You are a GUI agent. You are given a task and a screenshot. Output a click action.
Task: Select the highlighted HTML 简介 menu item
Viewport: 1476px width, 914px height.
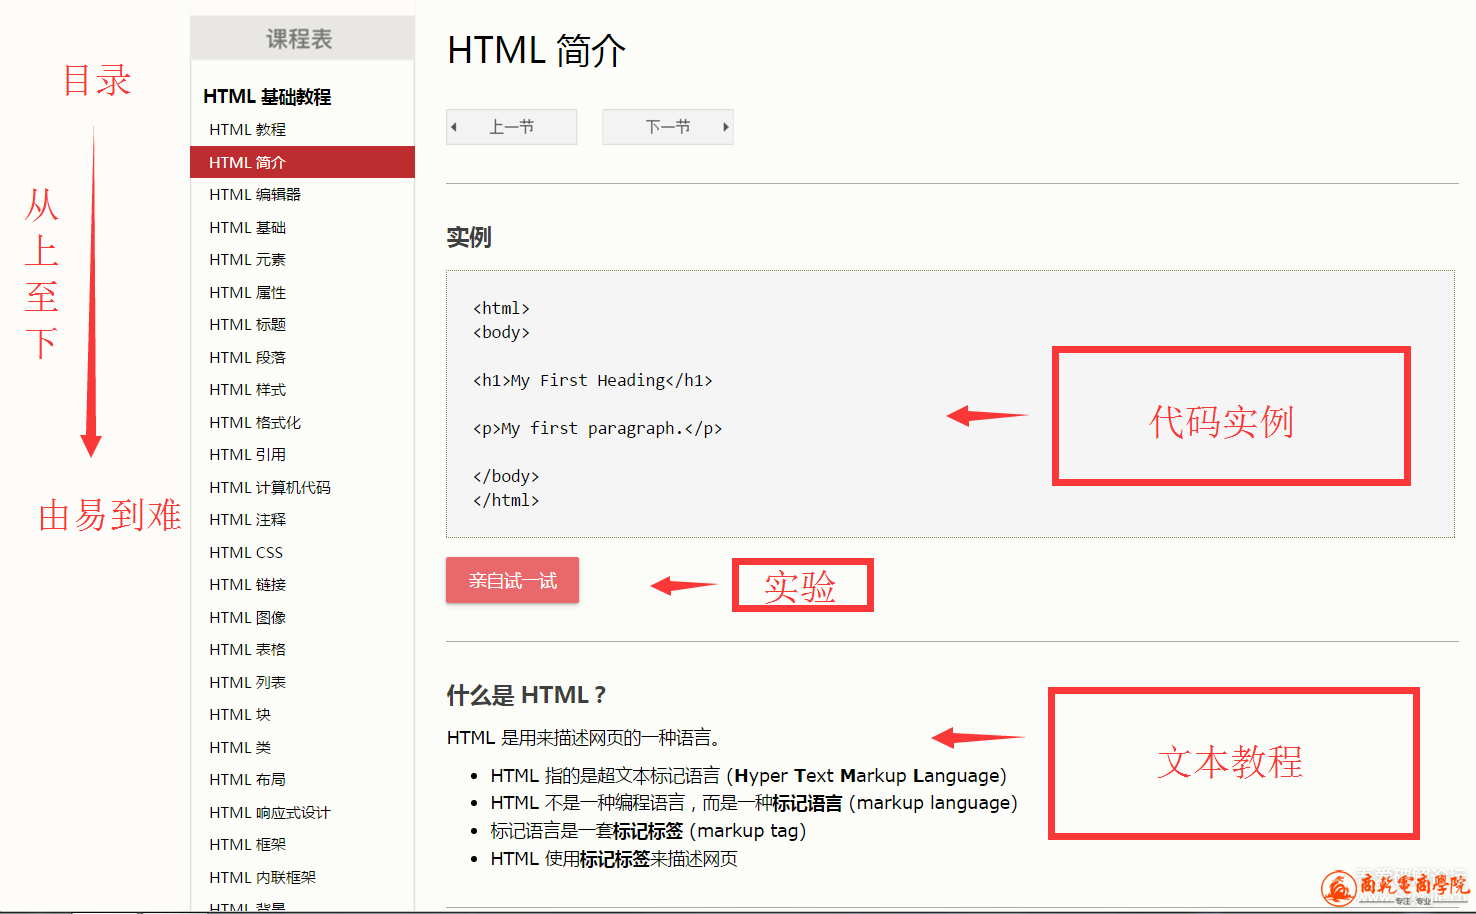point(247,162)
